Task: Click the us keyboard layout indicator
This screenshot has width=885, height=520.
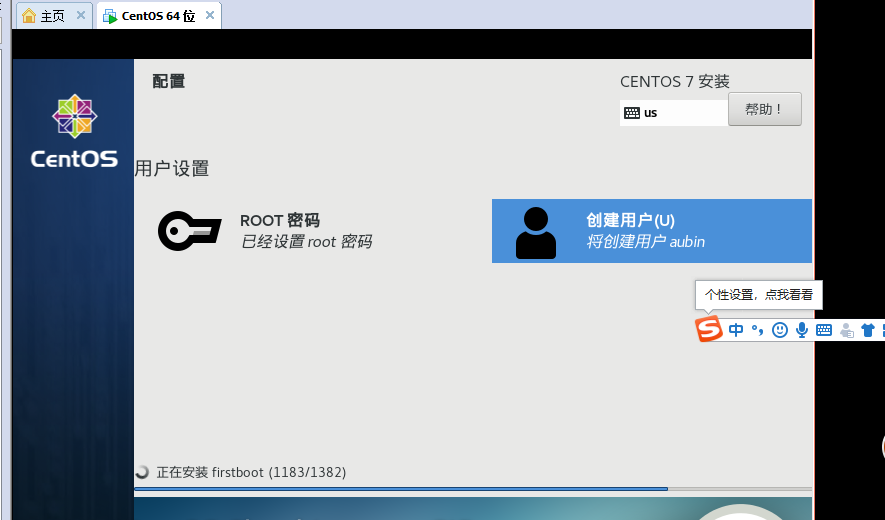Action: pyautogui.click(x=674, y=113)
